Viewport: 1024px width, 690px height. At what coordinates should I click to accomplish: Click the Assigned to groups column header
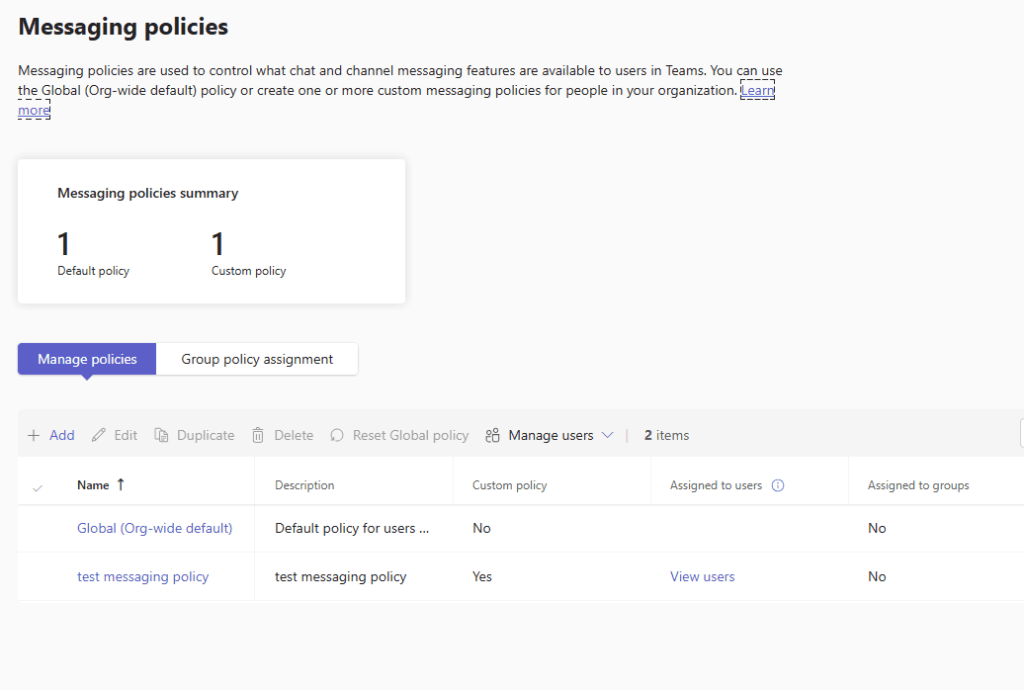coord(918,486)
